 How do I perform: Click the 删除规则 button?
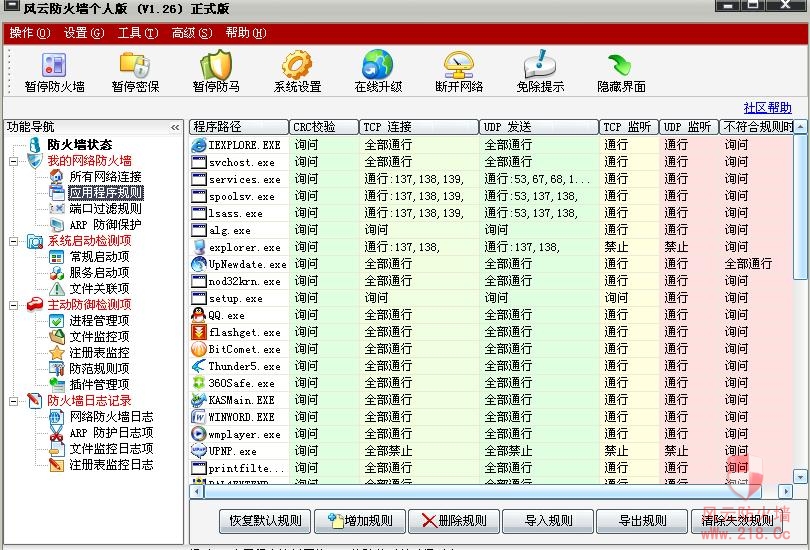point(454,521)
